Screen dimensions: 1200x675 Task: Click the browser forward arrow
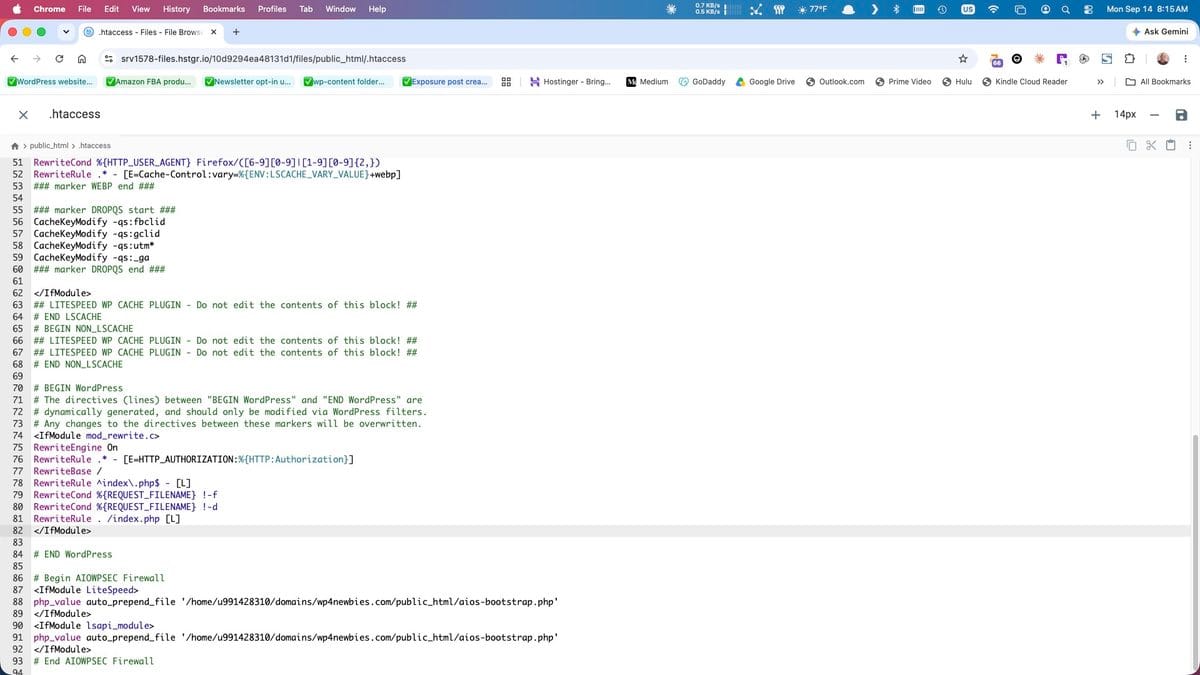coord(39,58)
